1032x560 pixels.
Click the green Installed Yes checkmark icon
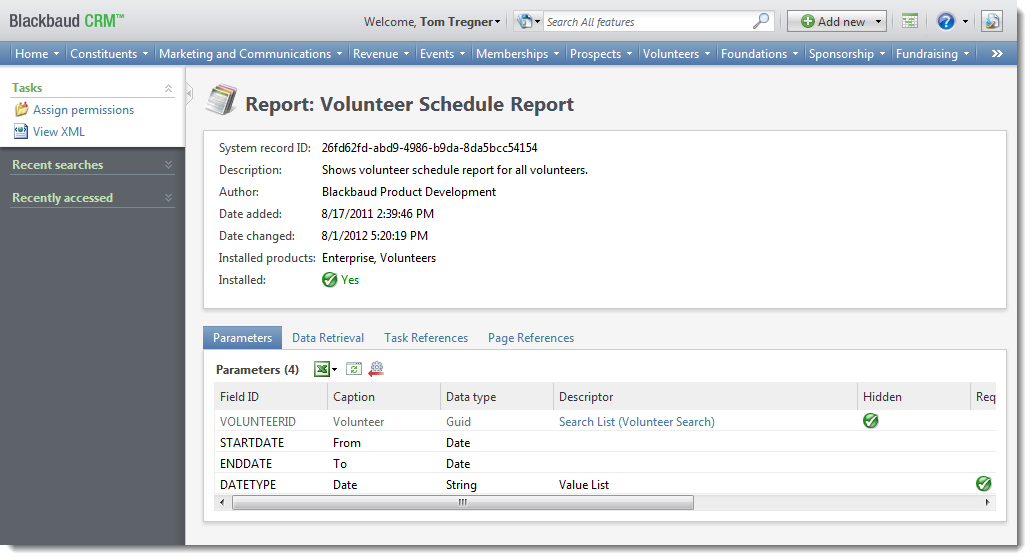tap(329, 280)
